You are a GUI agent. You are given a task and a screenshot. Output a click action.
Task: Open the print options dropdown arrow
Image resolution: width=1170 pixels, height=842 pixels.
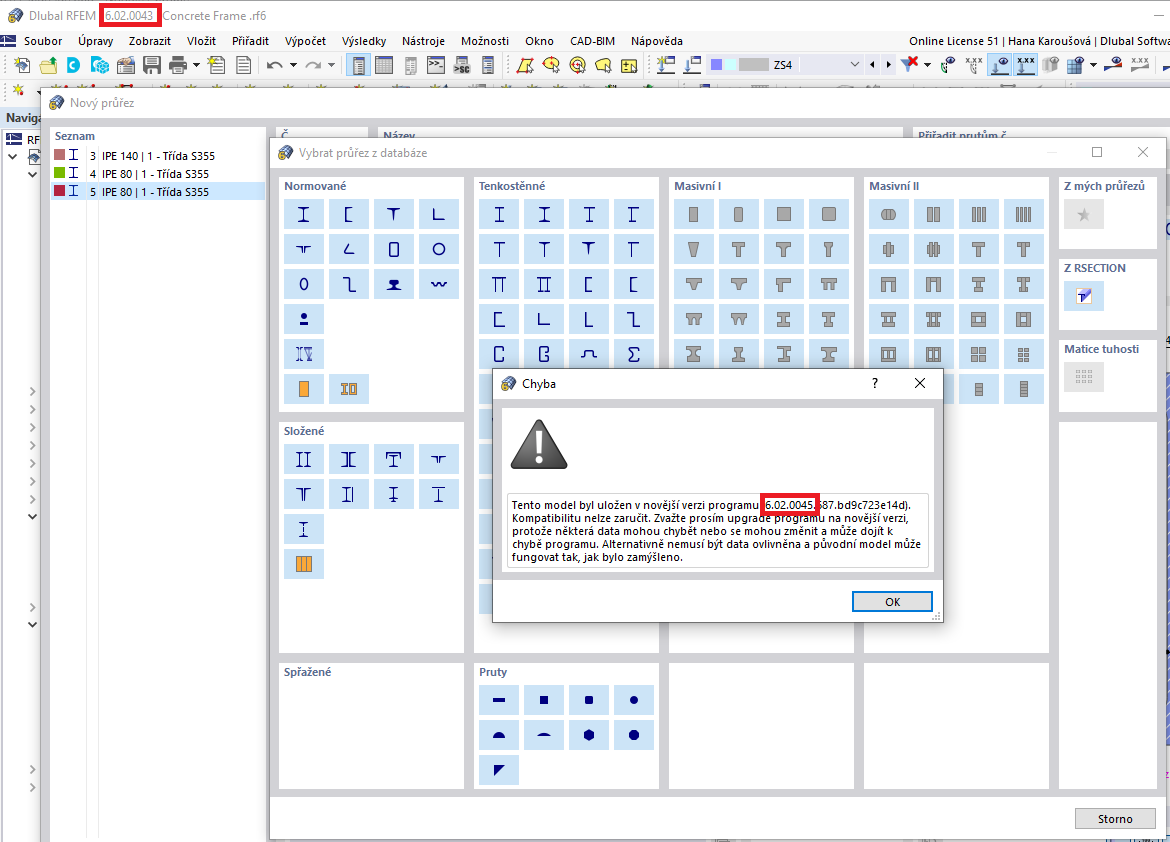(x=196, y=65)
